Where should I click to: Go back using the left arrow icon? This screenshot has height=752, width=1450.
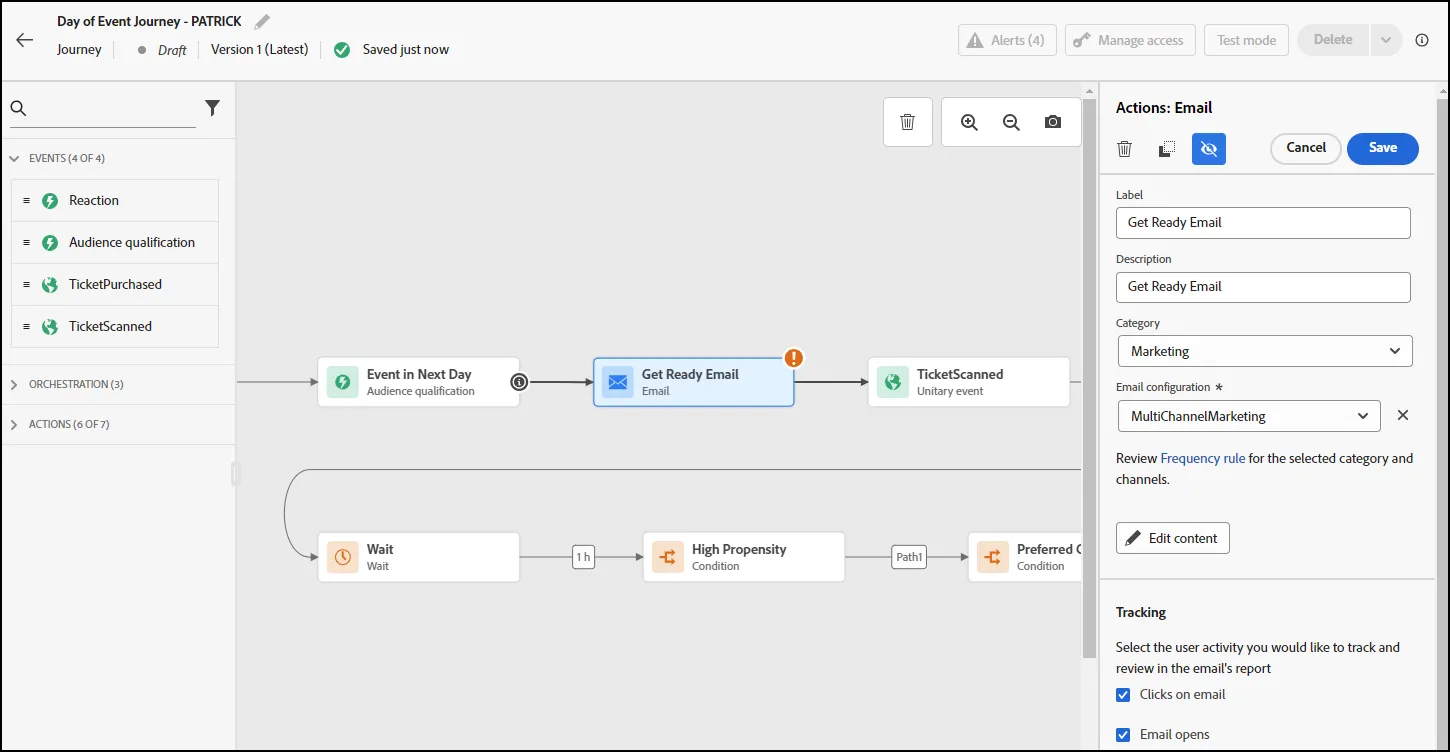25,40
